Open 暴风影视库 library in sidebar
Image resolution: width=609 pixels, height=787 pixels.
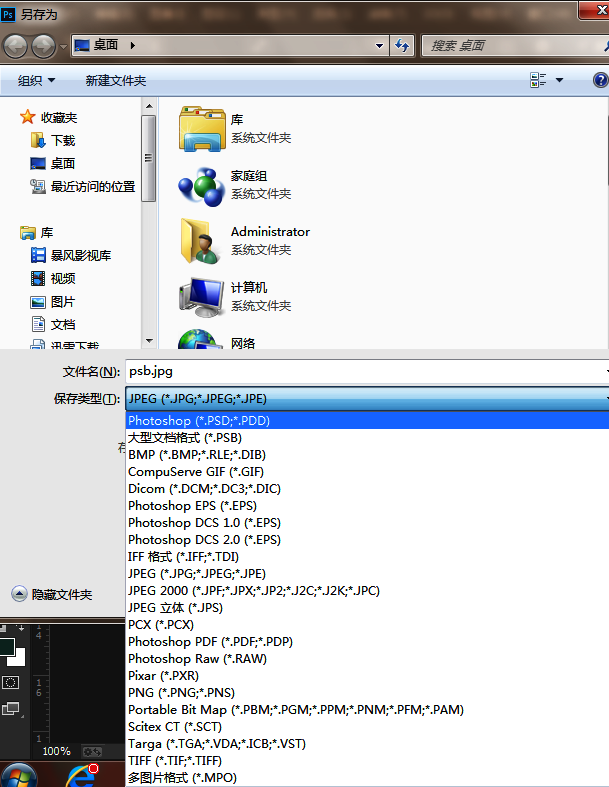pos(71,255)
